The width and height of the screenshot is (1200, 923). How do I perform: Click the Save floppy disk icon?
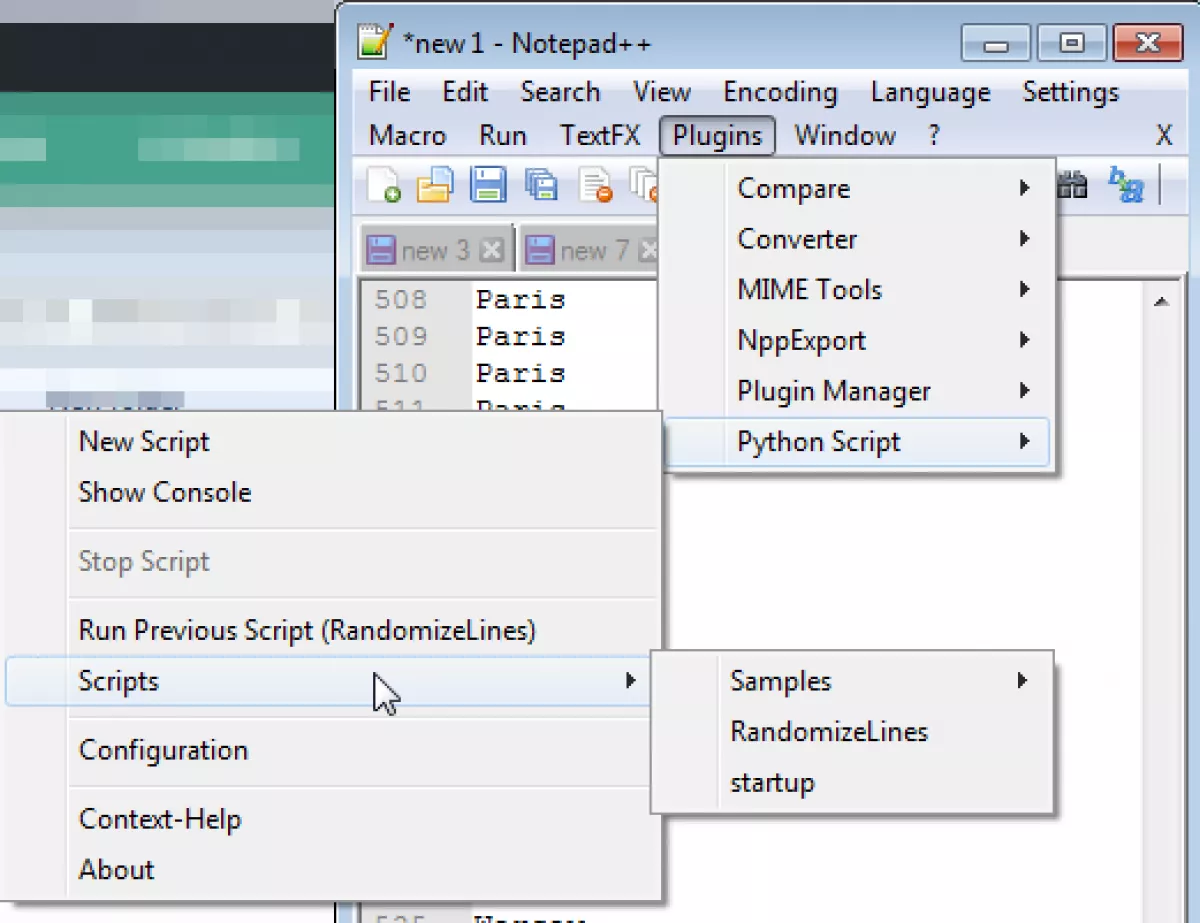(488, 186)
